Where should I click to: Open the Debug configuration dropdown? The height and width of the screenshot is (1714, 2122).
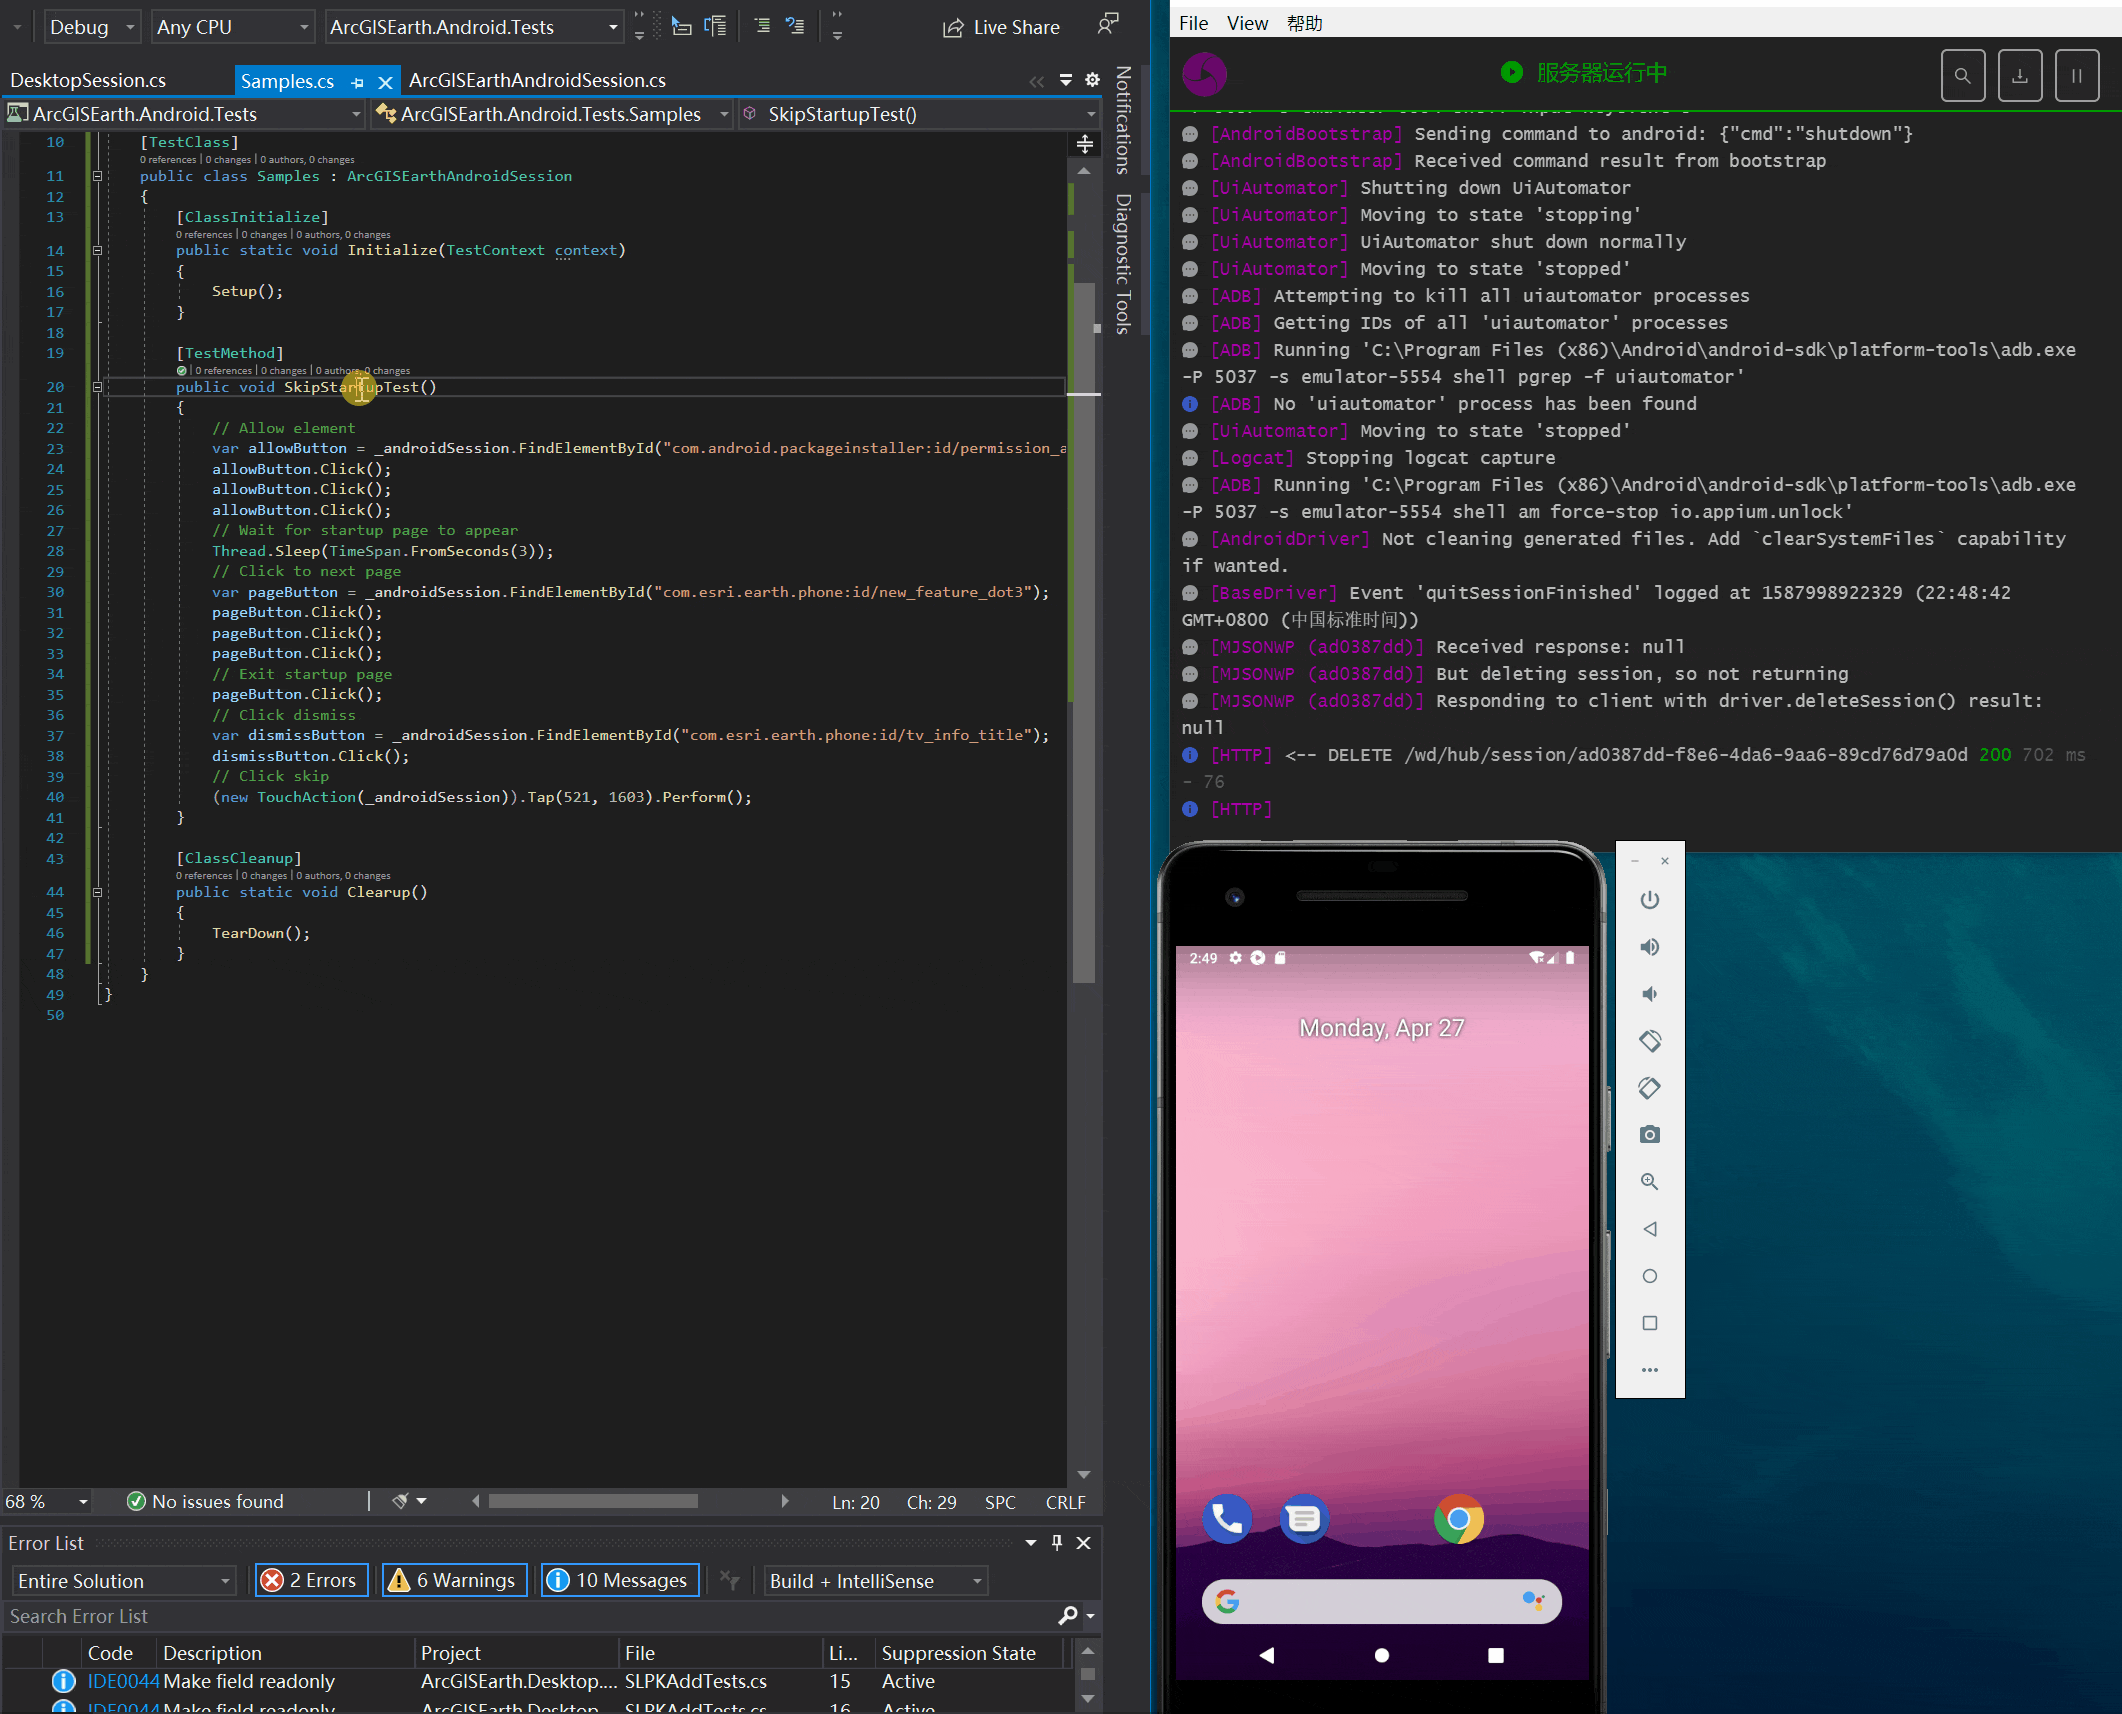(x=92, y=27)
